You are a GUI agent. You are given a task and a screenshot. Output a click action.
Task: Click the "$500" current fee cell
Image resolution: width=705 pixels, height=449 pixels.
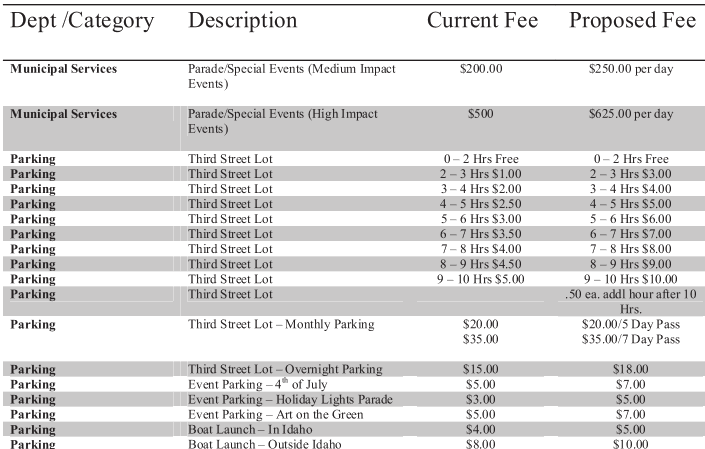click(x=481, y=114)
